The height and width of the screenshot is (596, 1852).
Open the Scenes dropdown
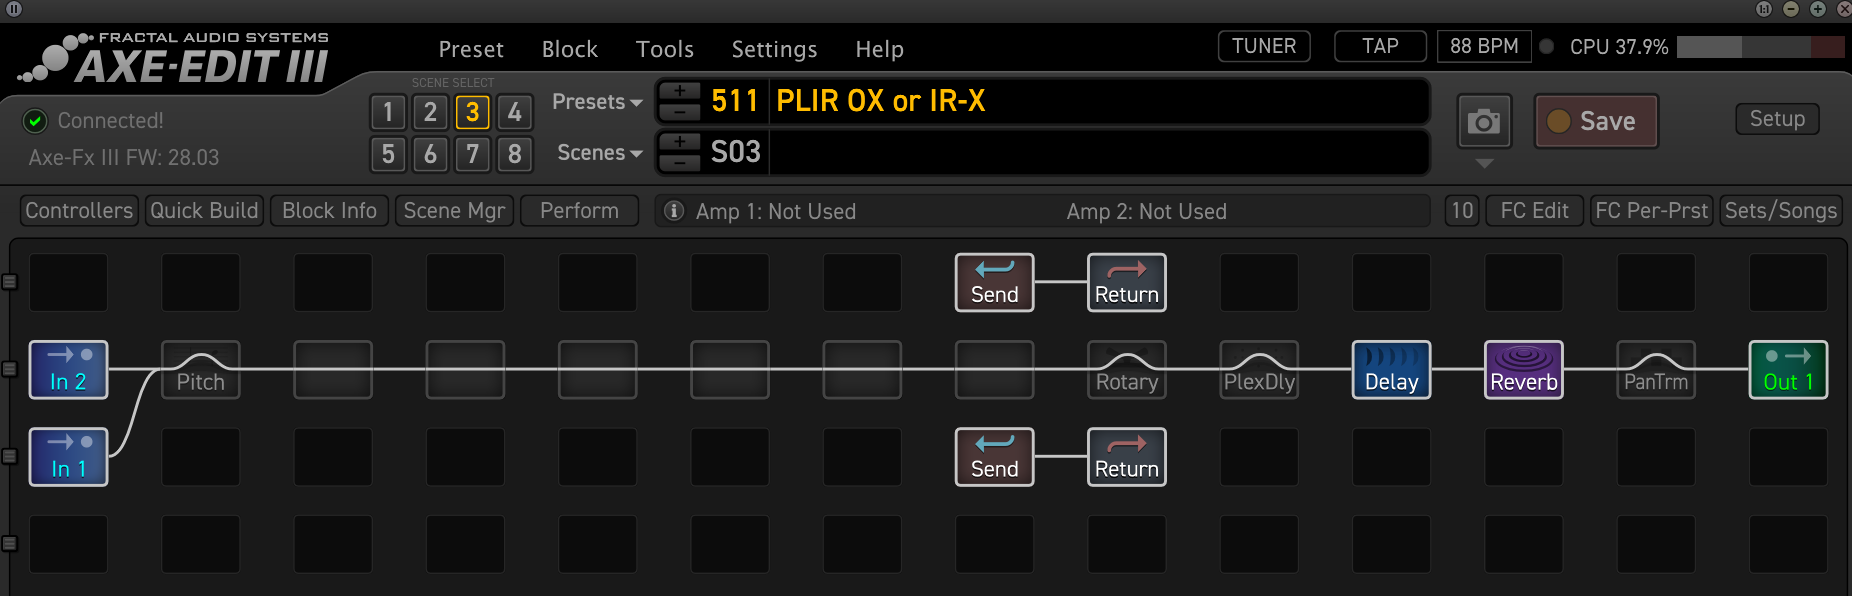pyautogui.click(x=599, y=153)
